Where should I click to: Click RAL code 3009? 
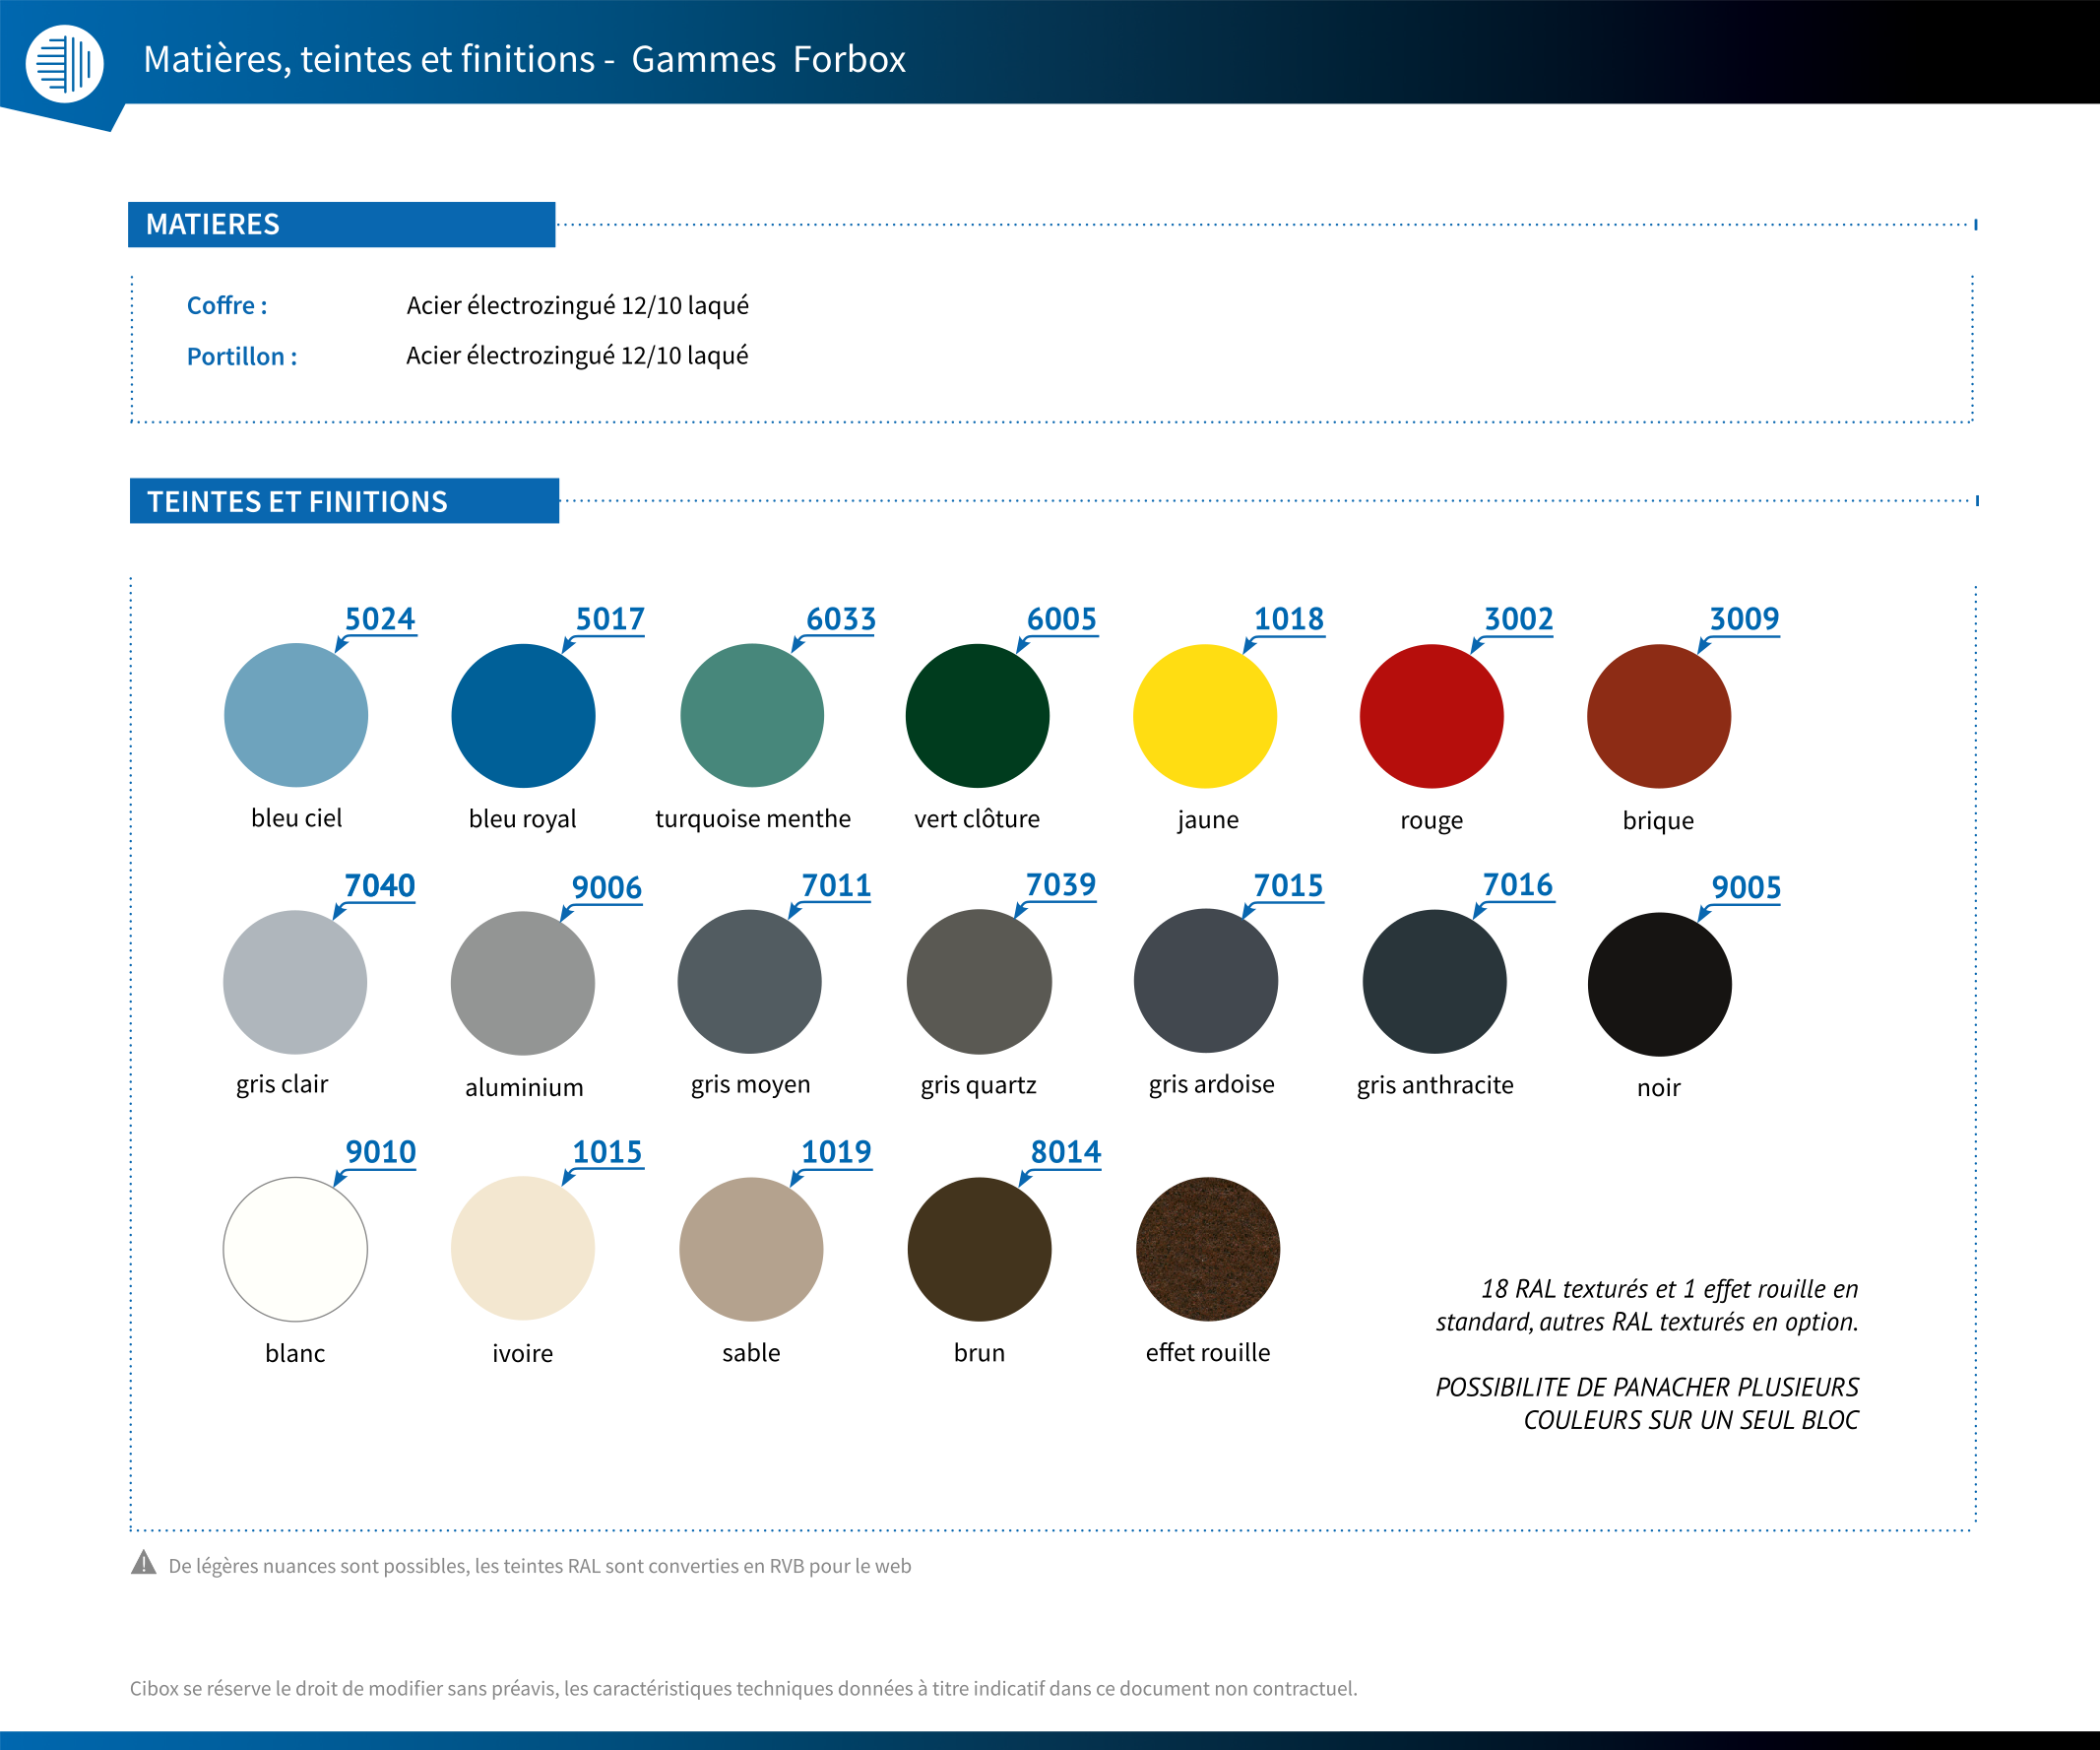(x=1745, y=619)
